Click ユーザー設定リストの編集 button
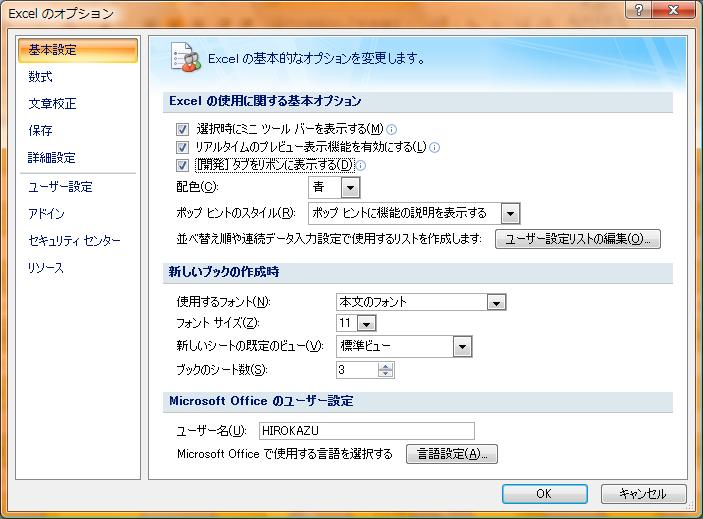Image resolution: width=703 pixels, height=519 pixels. [577, 239]
